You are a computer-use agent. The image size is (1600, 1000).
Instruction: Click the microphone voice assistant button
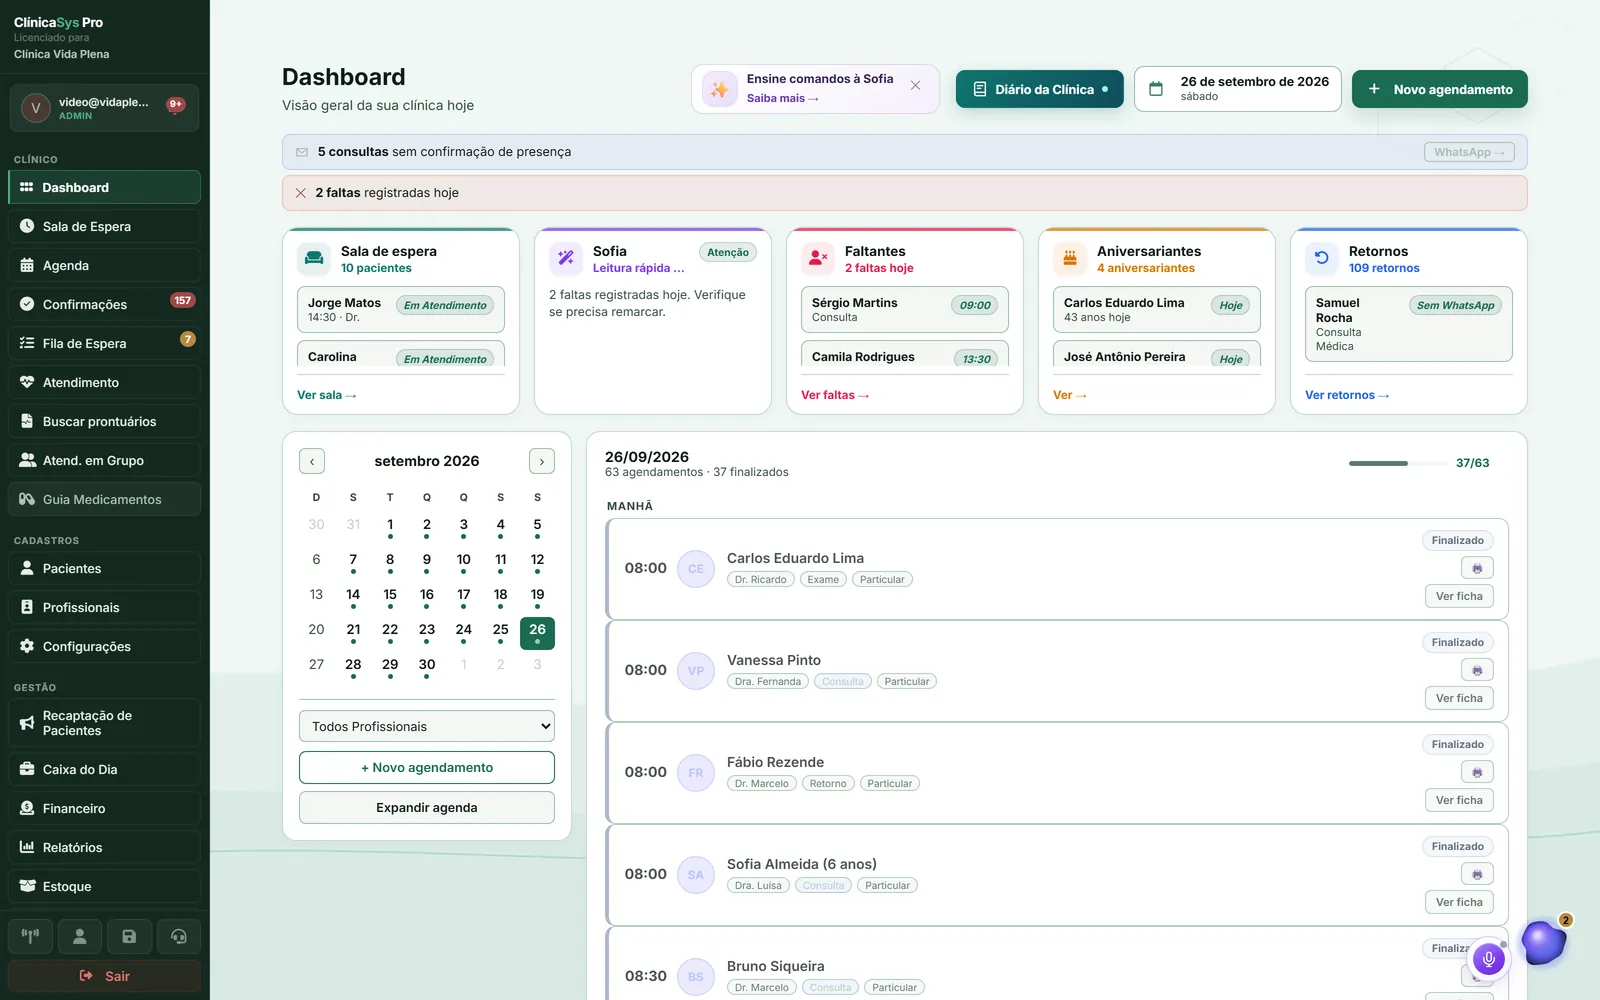click(1489, 960)
